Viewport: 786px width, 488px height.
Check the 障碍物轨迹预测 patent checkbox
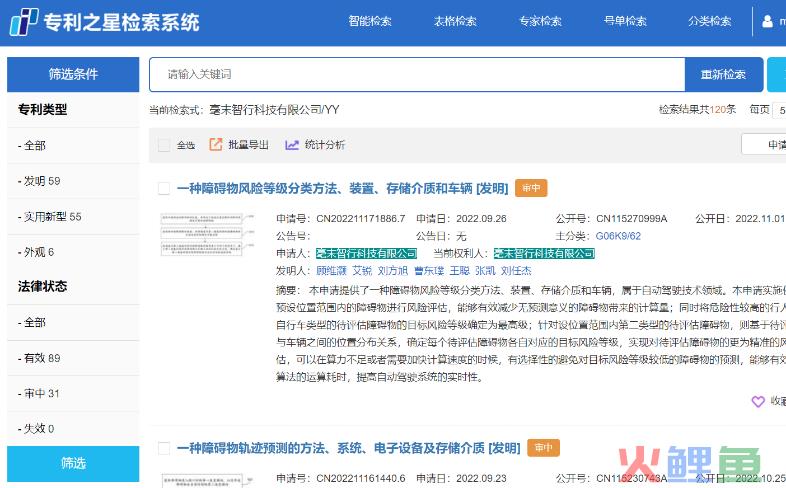pyautogui.click(x=164, y=448)
